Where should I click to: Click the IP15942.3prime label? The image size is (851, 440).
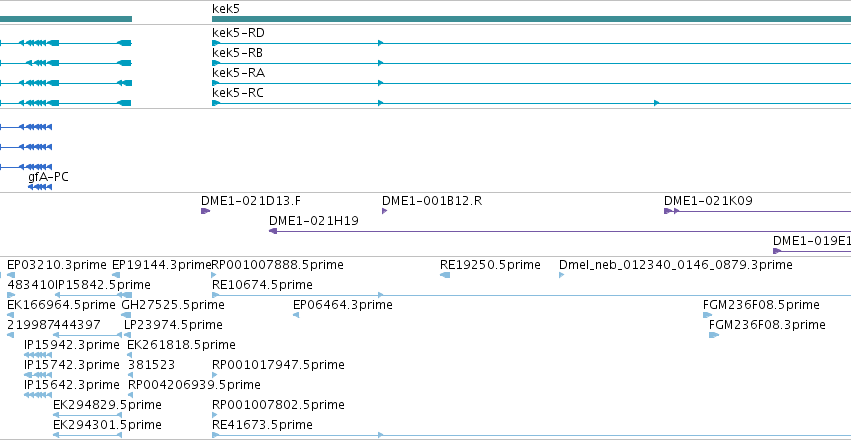tap(72, 345)
